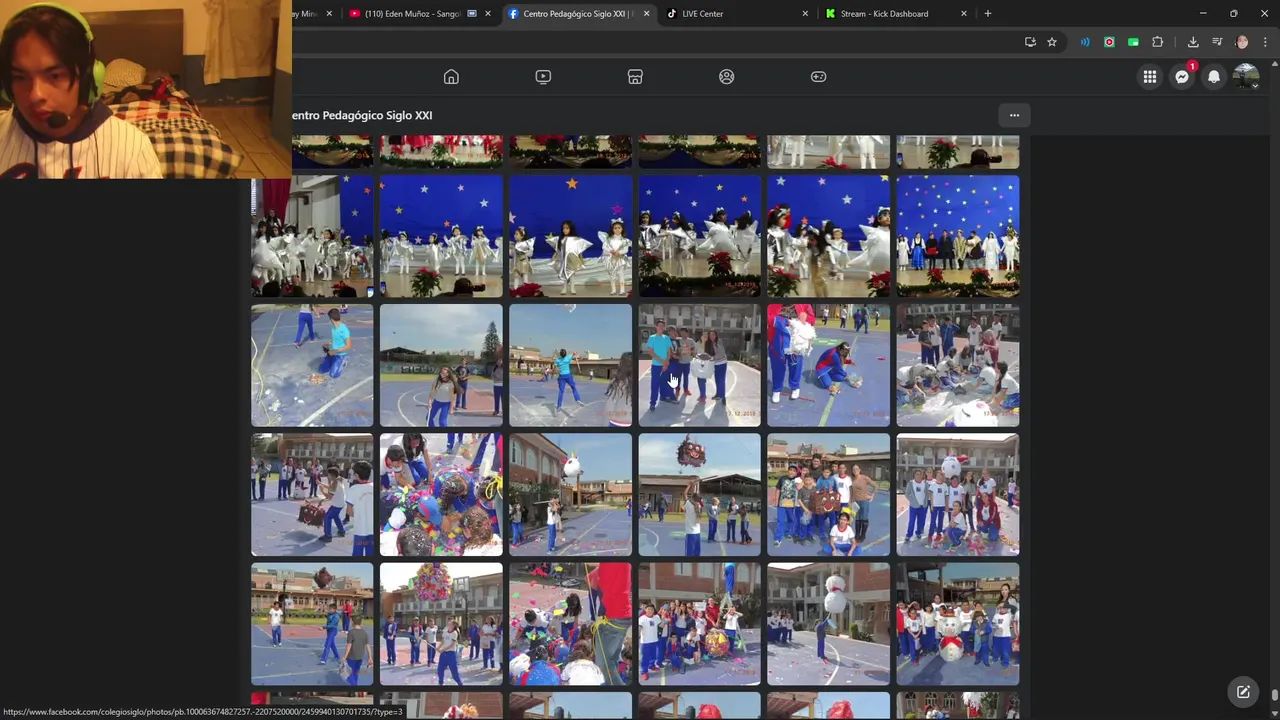
Task: Open the Extensions puzzle icon
Action: coord(1158,42)
